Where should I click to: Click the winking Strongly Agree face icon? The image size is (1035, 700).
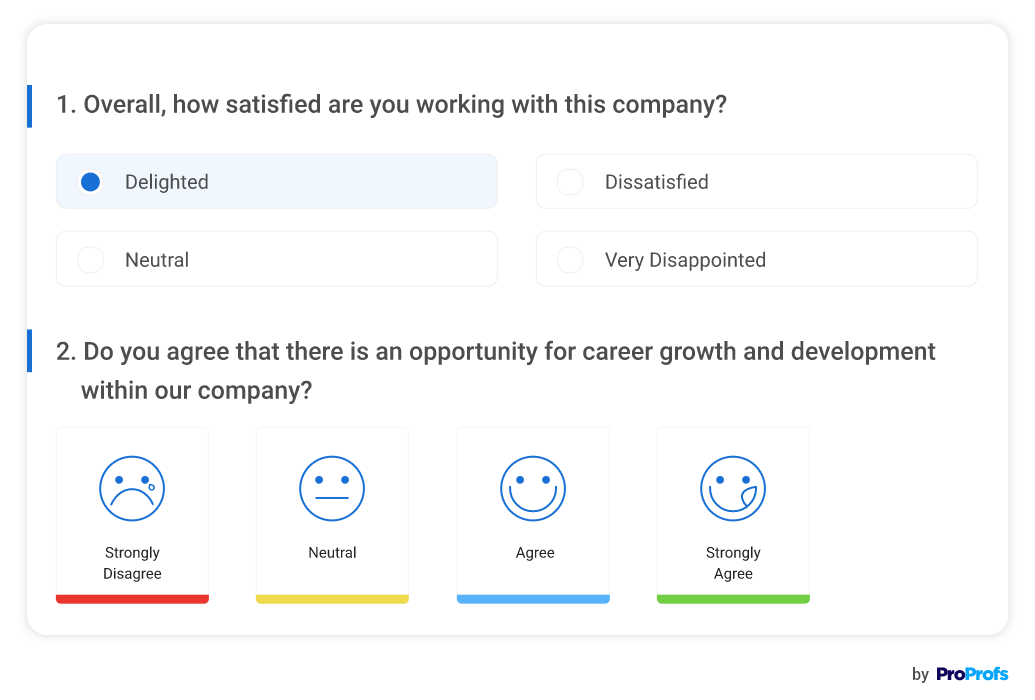click(x=733, y=488)
